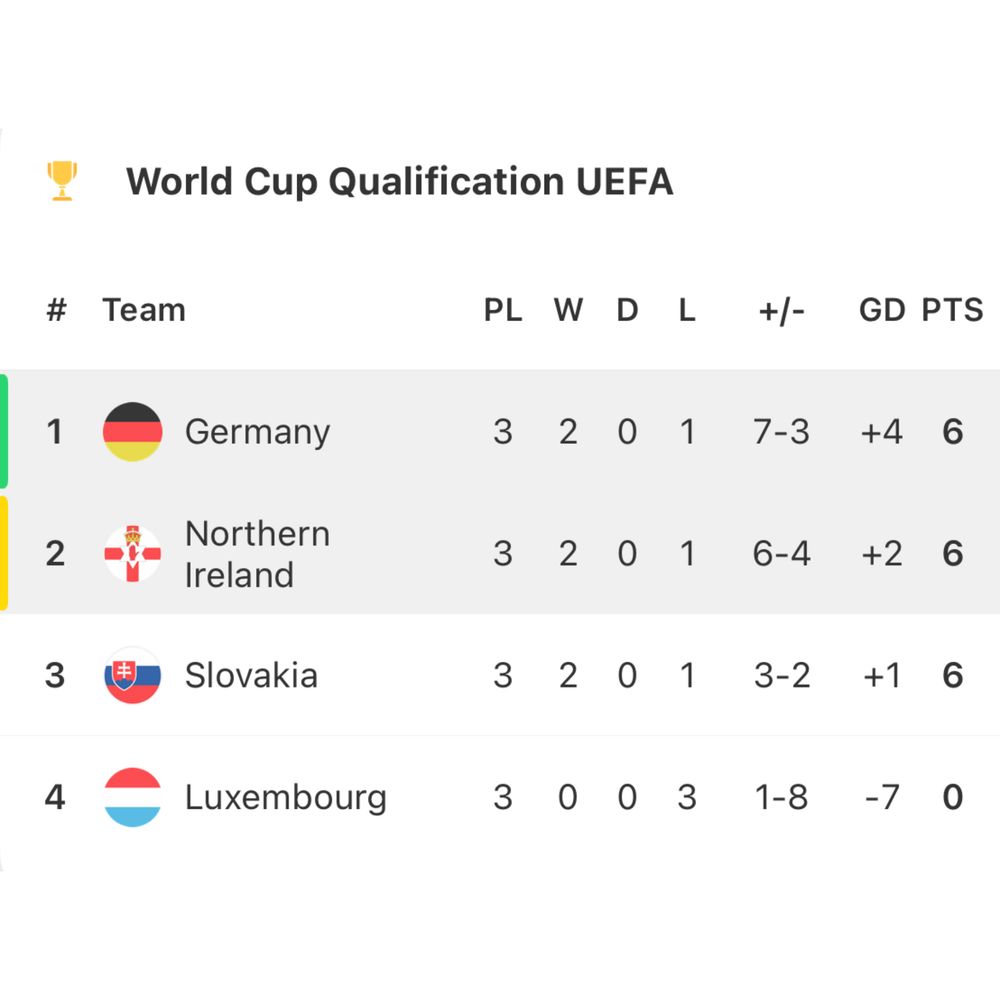1000x1000 pixels.
Task: Open the Northern Ireland team name
Action: [x=257, y=554]
